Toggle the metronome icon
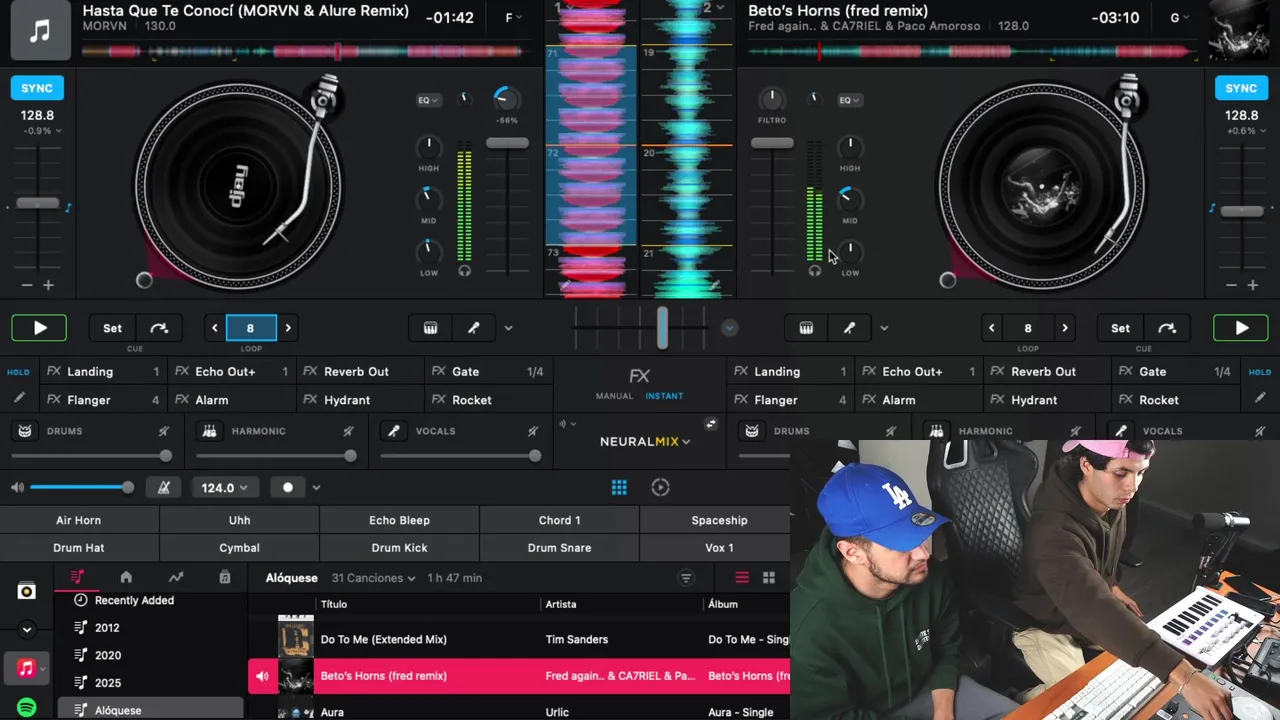The width and height of the screenshot is (1280, 720). (164, 488)
